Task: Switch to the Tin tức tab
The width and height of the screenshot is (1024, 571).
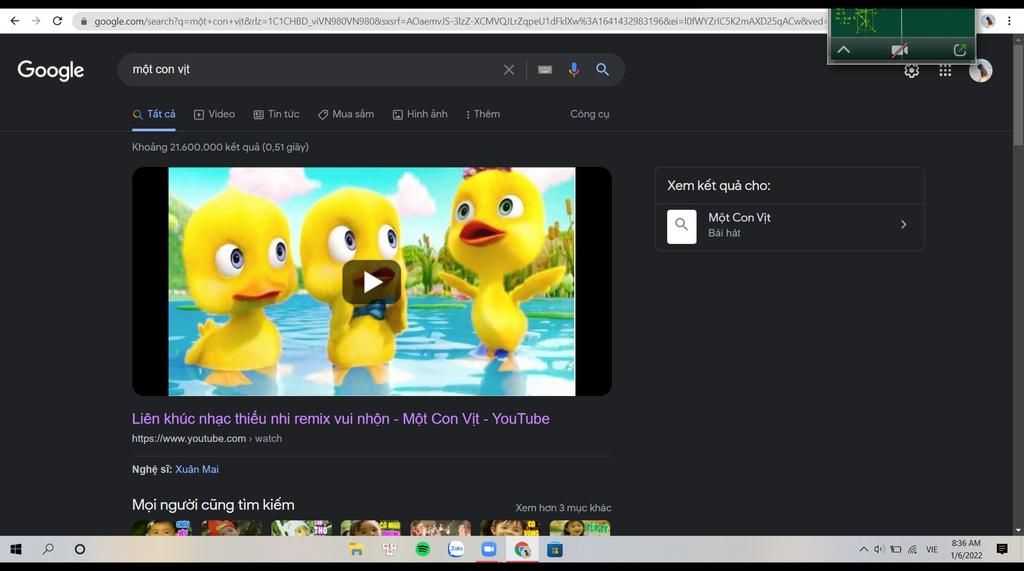Action: click(276, 114)
